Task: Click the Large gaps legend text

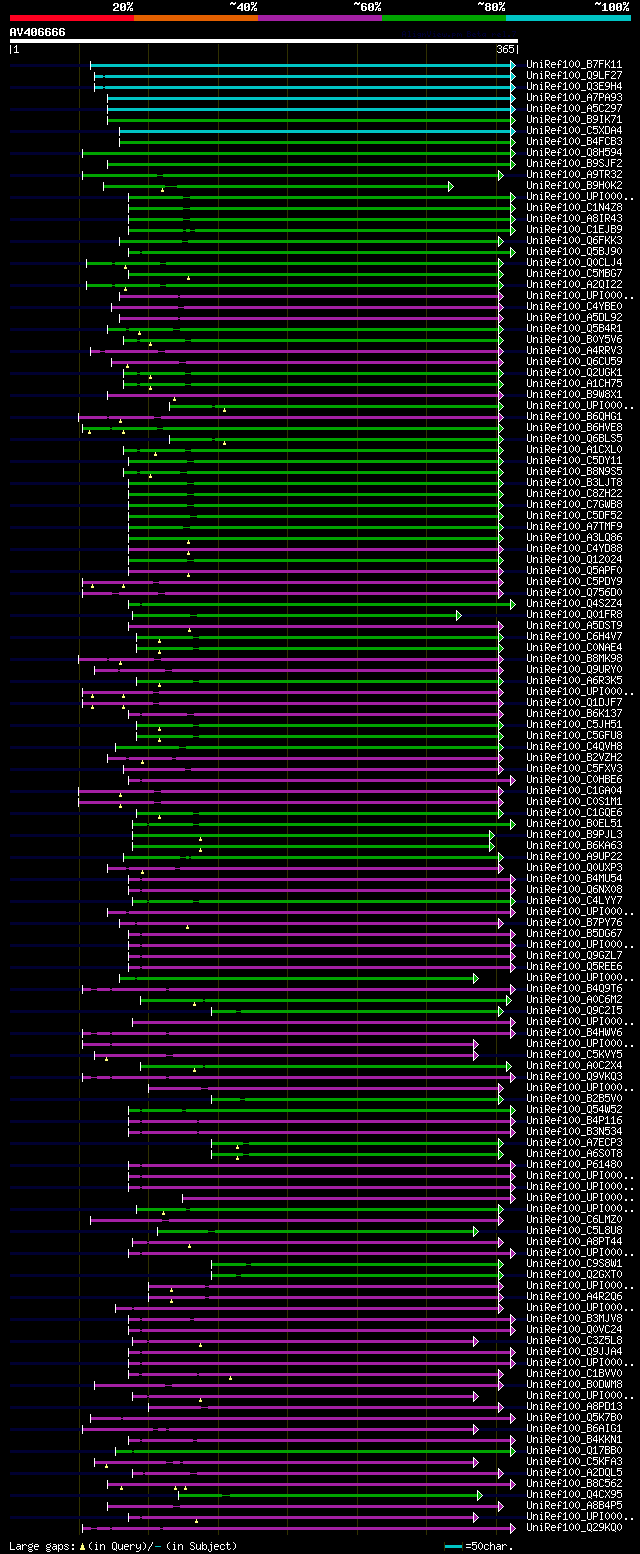Action: click(42, 1546)
